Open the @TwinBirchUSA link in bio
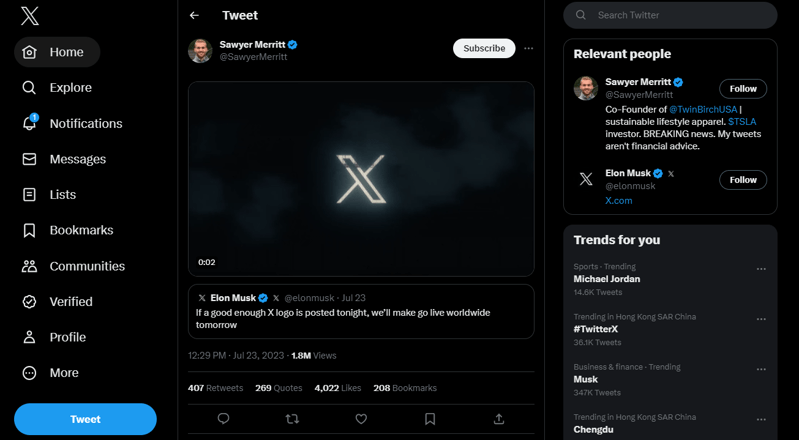This screenshot has height=440, width=799. click(703, 110)
